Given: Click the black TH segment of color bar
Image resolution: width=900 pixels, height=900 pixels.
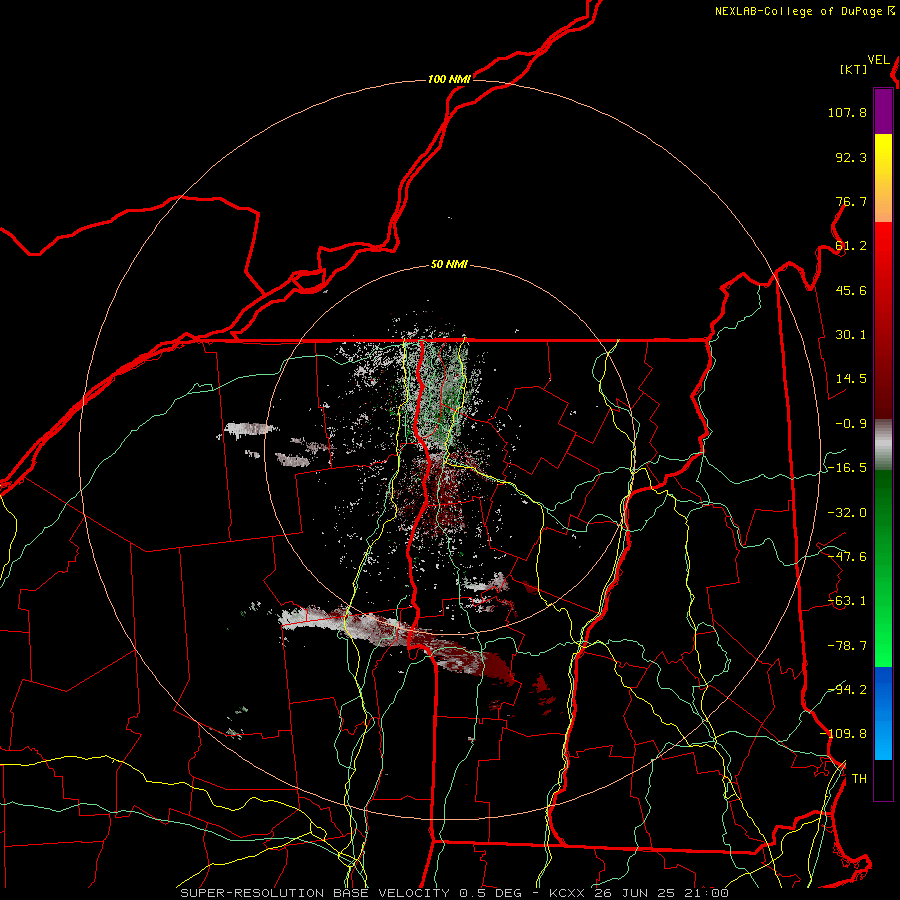Looking at the screenshot, I should click(x=883, y=779).
